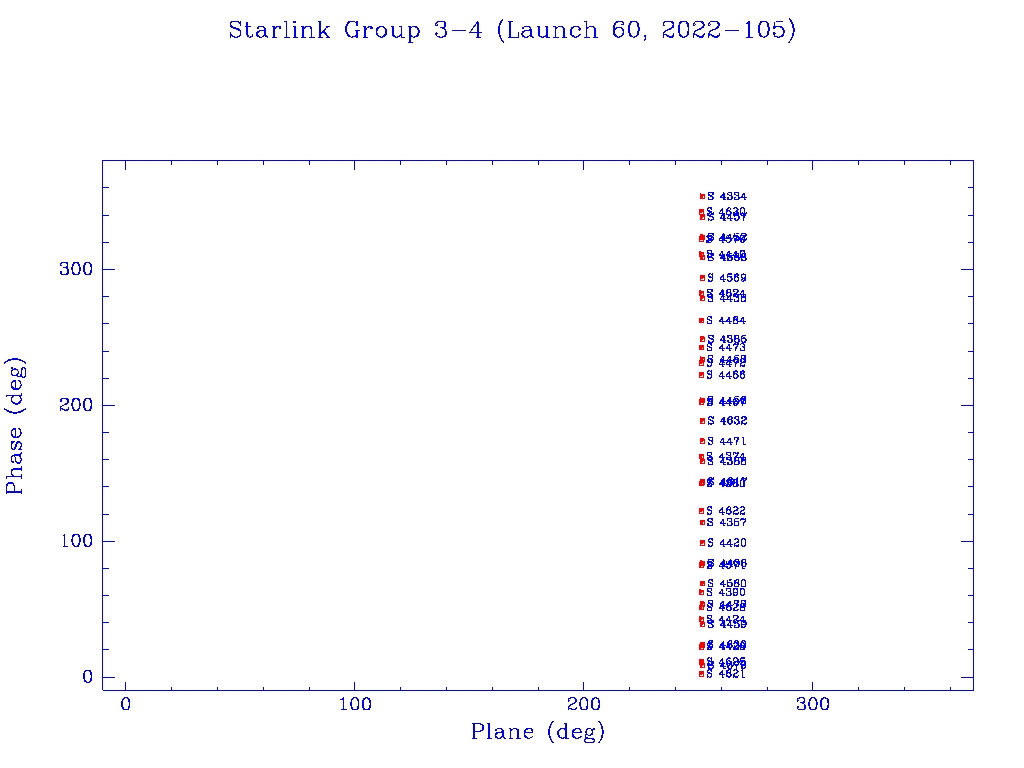Image resolution: width=1024 pixels, height=768 pixels.
Task: Click the S 4560 satellite label
Action: [x=727, y=583]
